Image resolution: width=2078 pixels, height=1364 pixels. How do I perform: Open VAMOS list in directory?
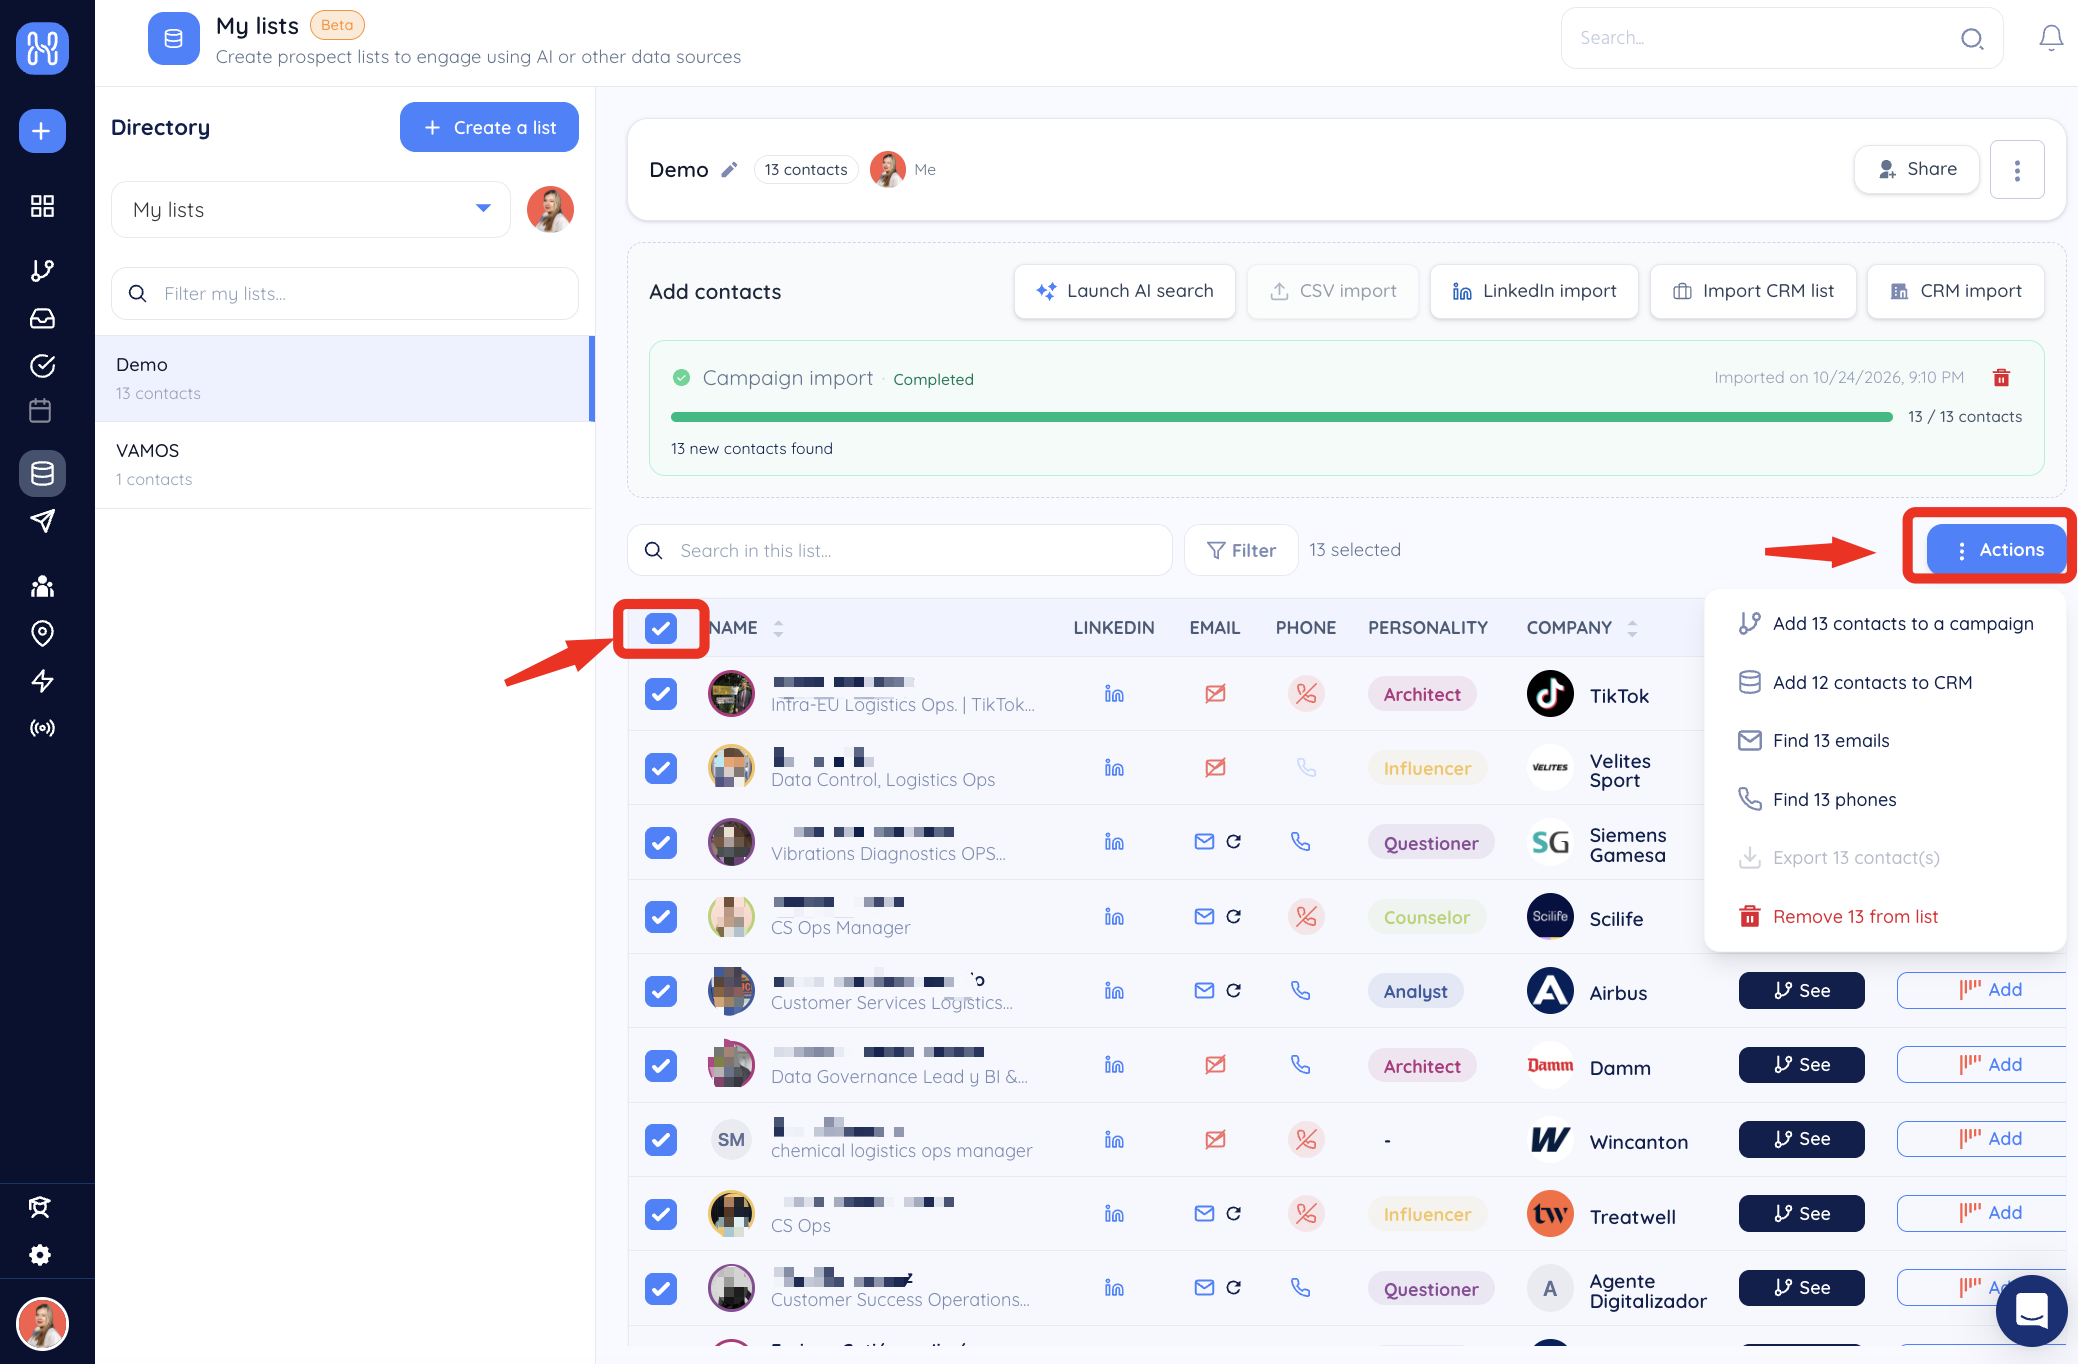345,465
